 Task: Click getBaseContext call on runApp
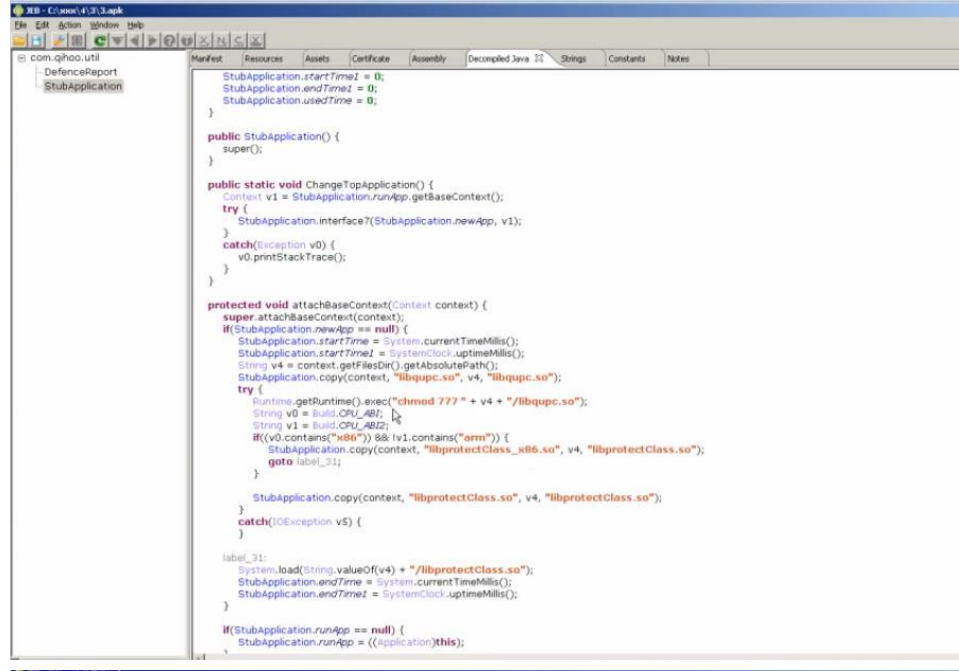pos(454,197)
